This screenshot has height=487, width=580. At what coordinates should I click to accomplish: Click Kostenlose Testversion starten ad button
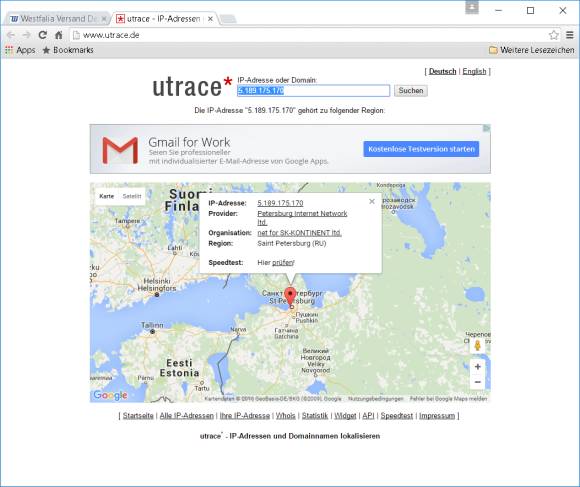pyautogui.click(x=421, y=149)
